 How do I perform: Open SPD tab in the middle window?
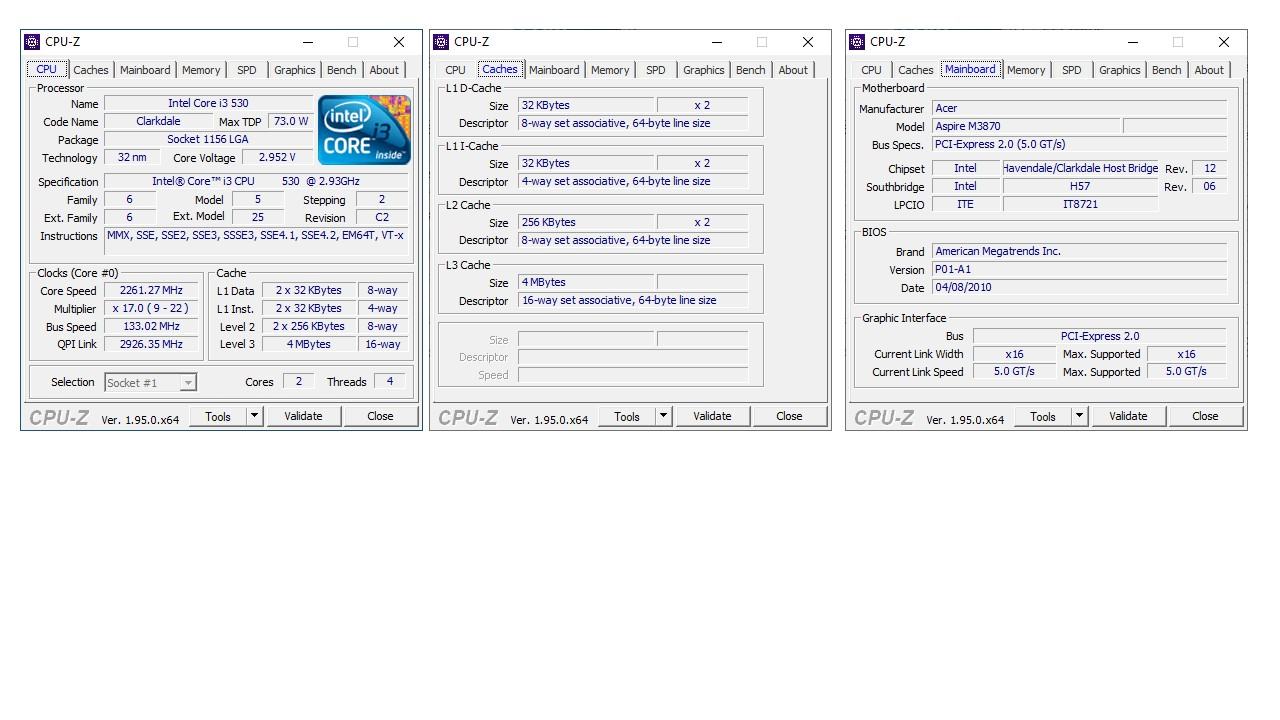pyautogui.click(x=655, y=70)
